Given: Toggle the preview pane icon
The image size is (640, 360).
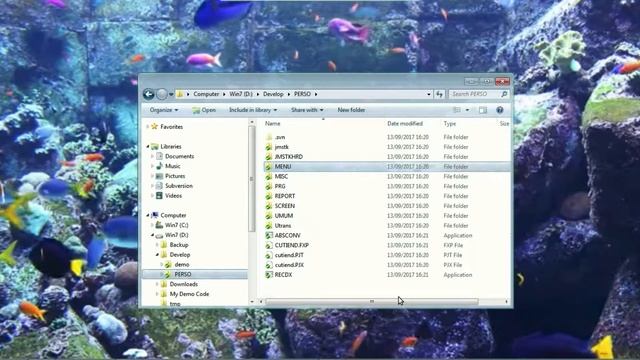Looking at the screenshot, I should click(x=483, y=110).
